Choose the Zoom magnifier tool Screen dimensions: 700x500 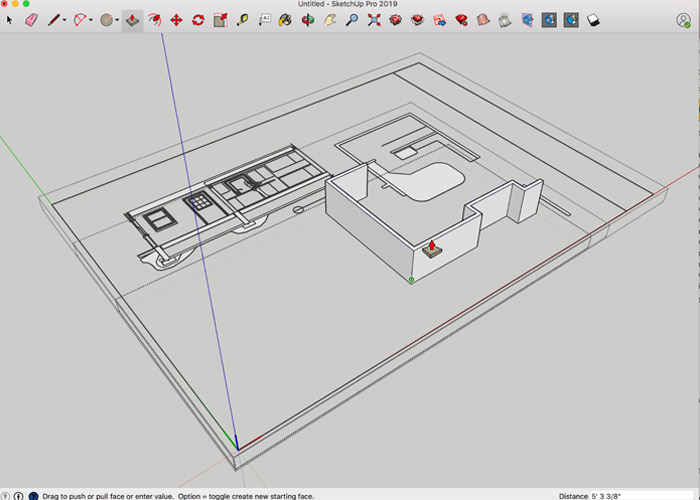(352, 20)
